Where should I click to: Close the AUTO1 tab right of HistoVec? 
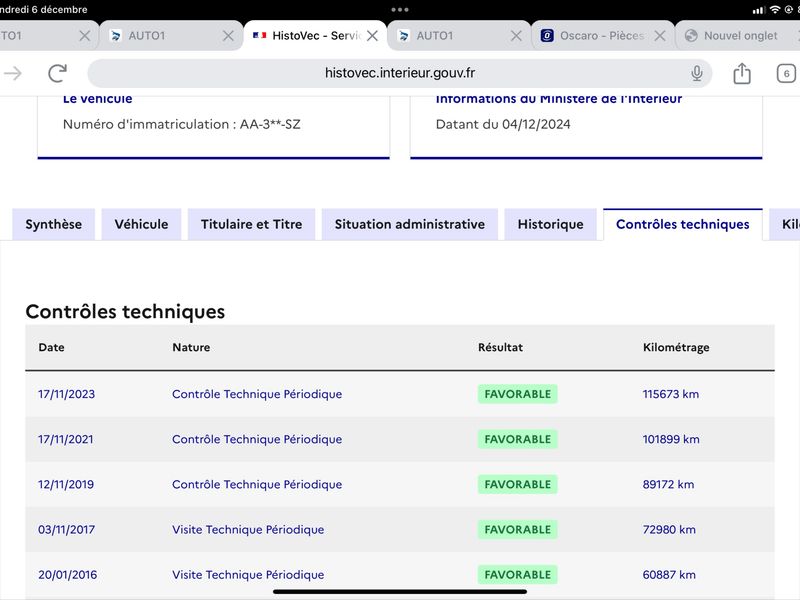click(516, 35)
